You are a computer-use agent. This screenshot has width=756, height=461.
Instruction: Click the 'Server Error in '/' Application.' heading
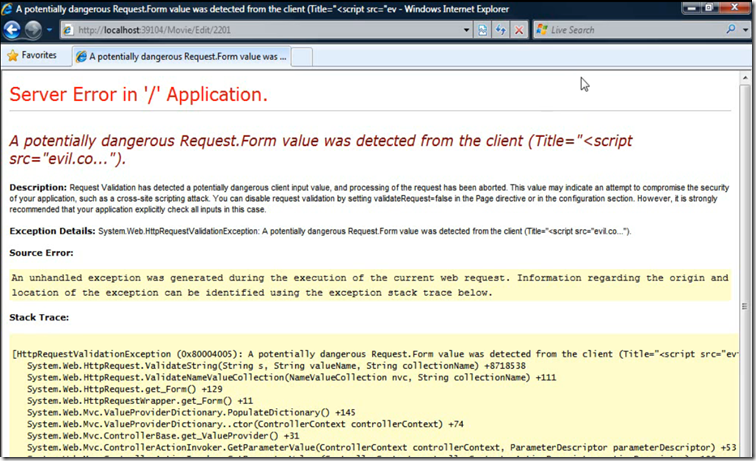[138, 95]
